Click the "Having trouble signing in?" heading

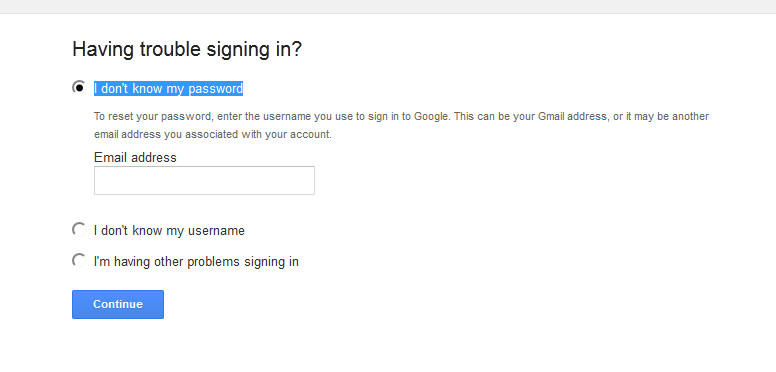pyautogui.click(x=187, y=50)
